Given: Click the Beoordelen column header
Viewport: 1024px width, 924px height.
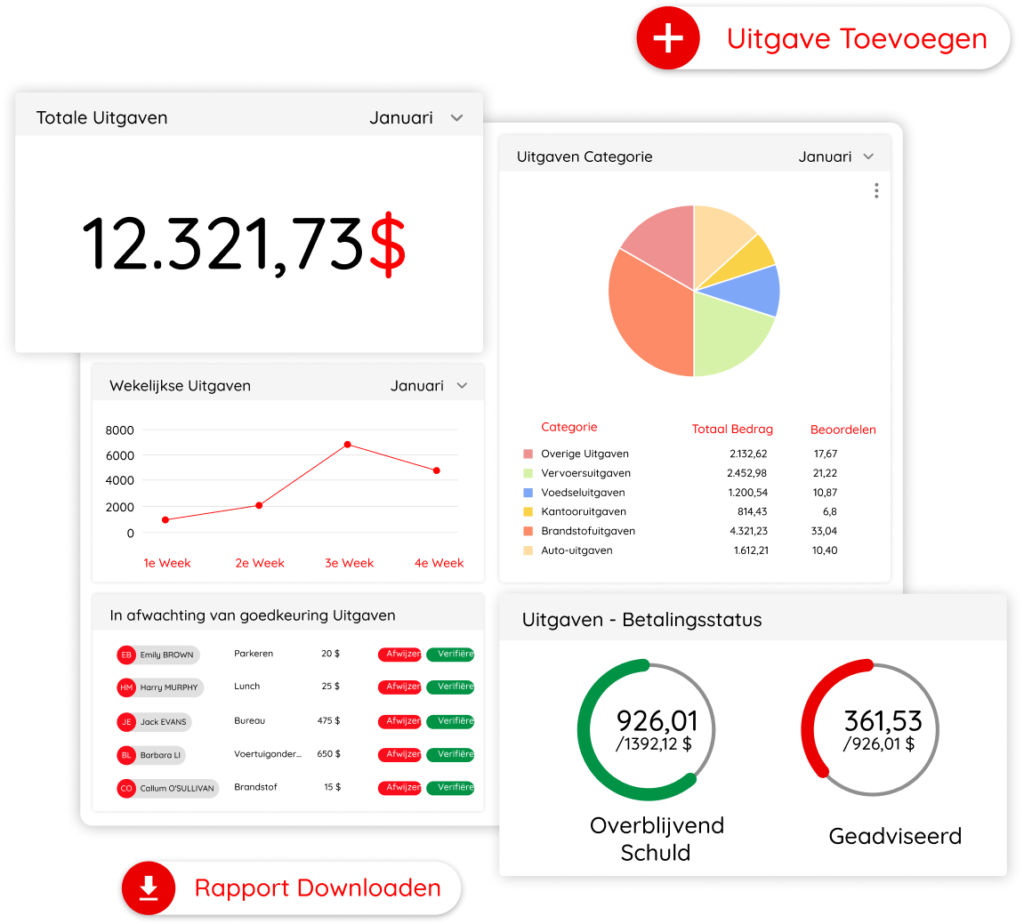Looking at the screenshot, I should click(x=842, y=430).
